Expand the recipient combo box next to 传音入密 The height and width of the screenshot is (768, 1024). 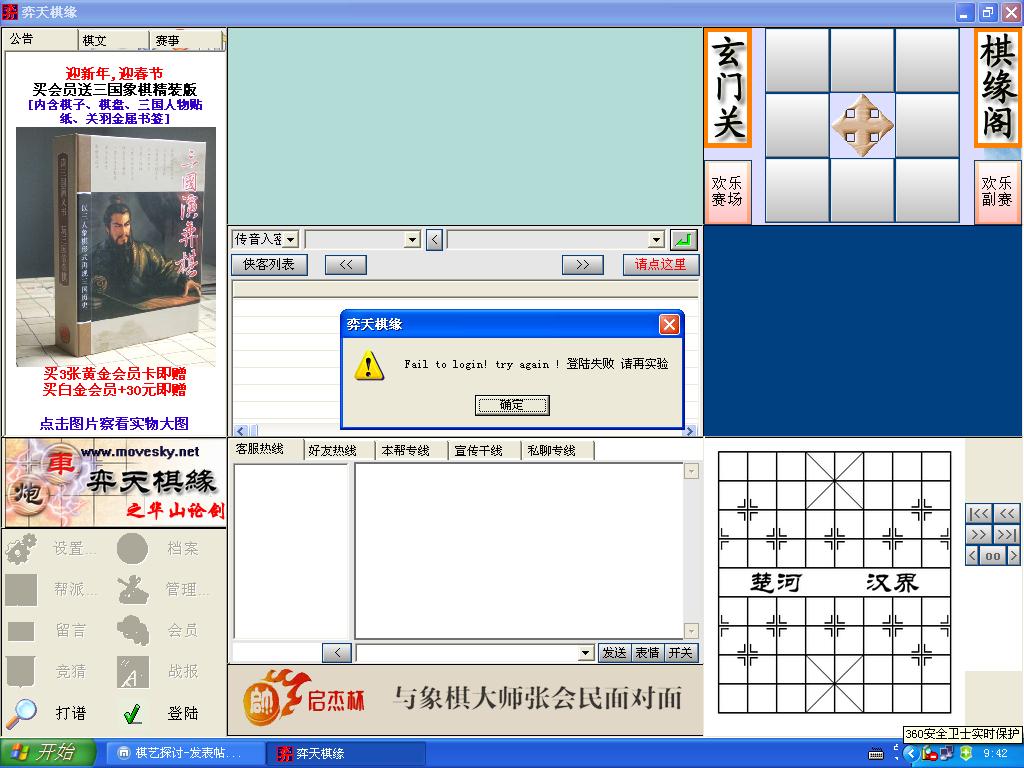(412, 240)
